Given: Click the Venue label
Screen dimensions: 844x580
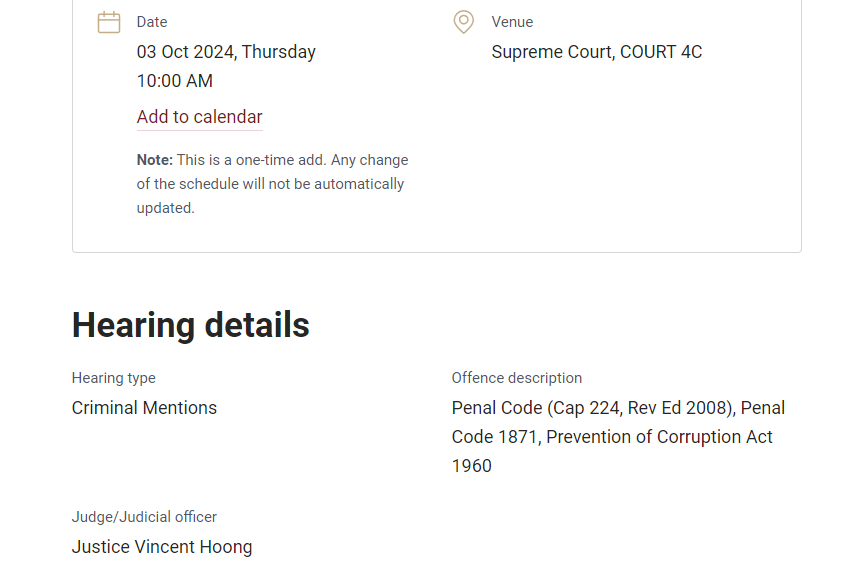Looking at the screenshot, I should pos(512,22).
